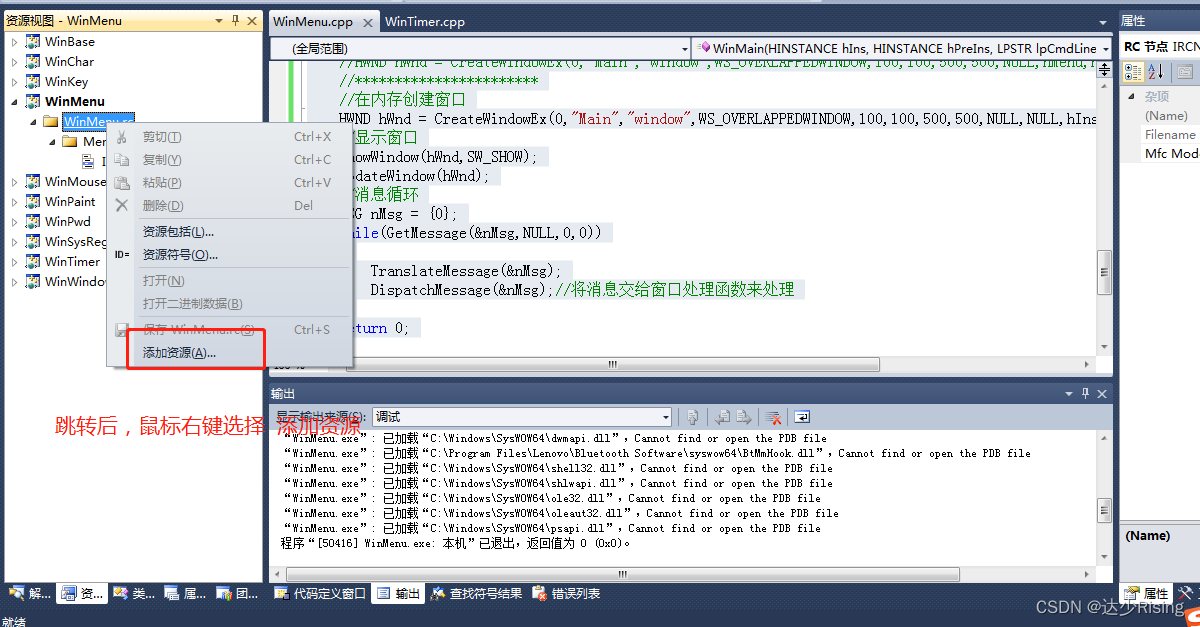Collapse the 杂项 category in properties
Image resolution: width=1200 pixels, height=627 pixels.
(x=1132, y=97)
